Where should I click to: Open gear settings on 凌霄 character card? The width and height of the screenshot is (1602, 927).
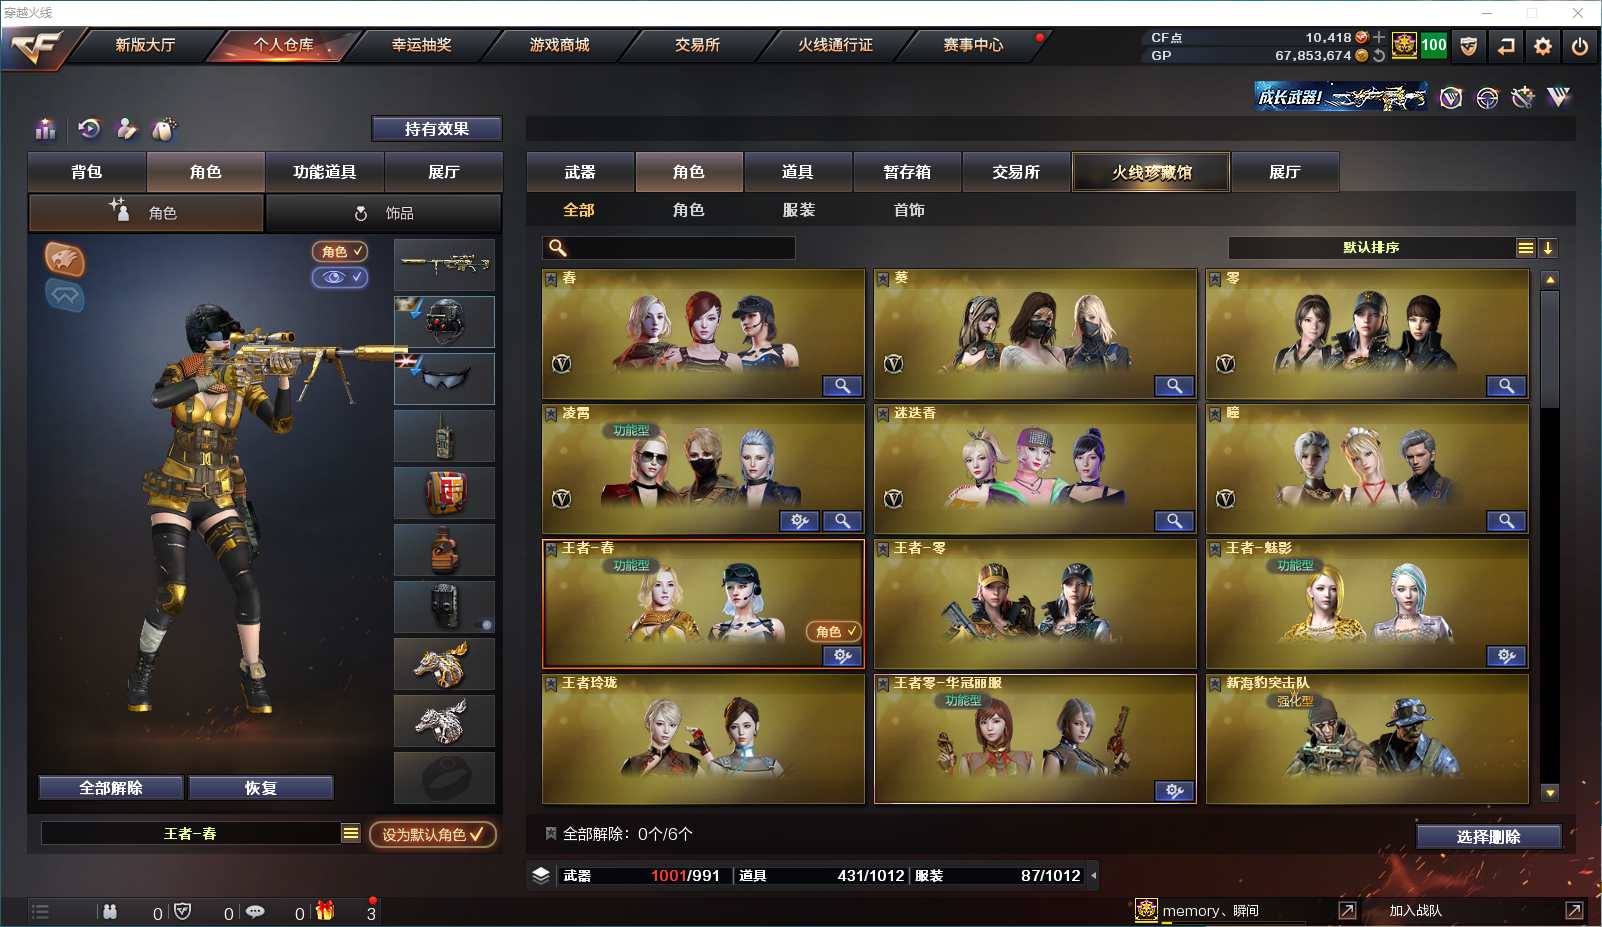pos(800,521)
